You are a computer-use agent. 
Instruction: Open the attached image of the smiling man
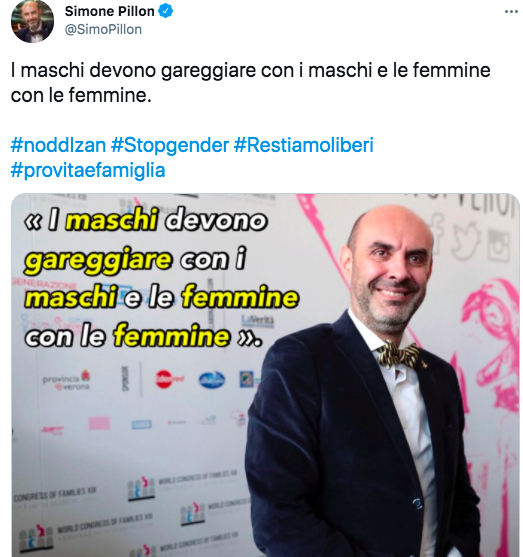pyautogui.click(x=265, y=375)
